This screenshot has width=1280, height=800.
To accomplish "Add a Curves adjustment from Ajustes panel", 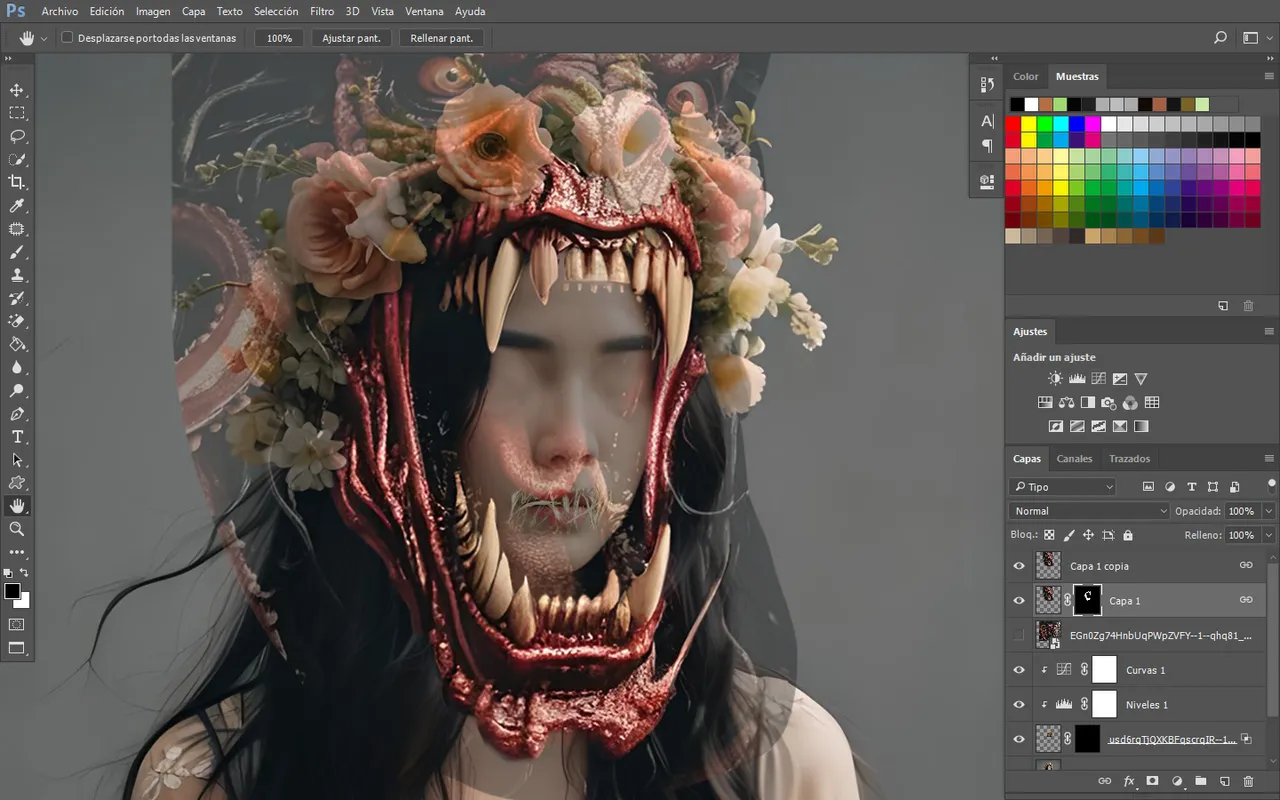I will (1098, 379).
